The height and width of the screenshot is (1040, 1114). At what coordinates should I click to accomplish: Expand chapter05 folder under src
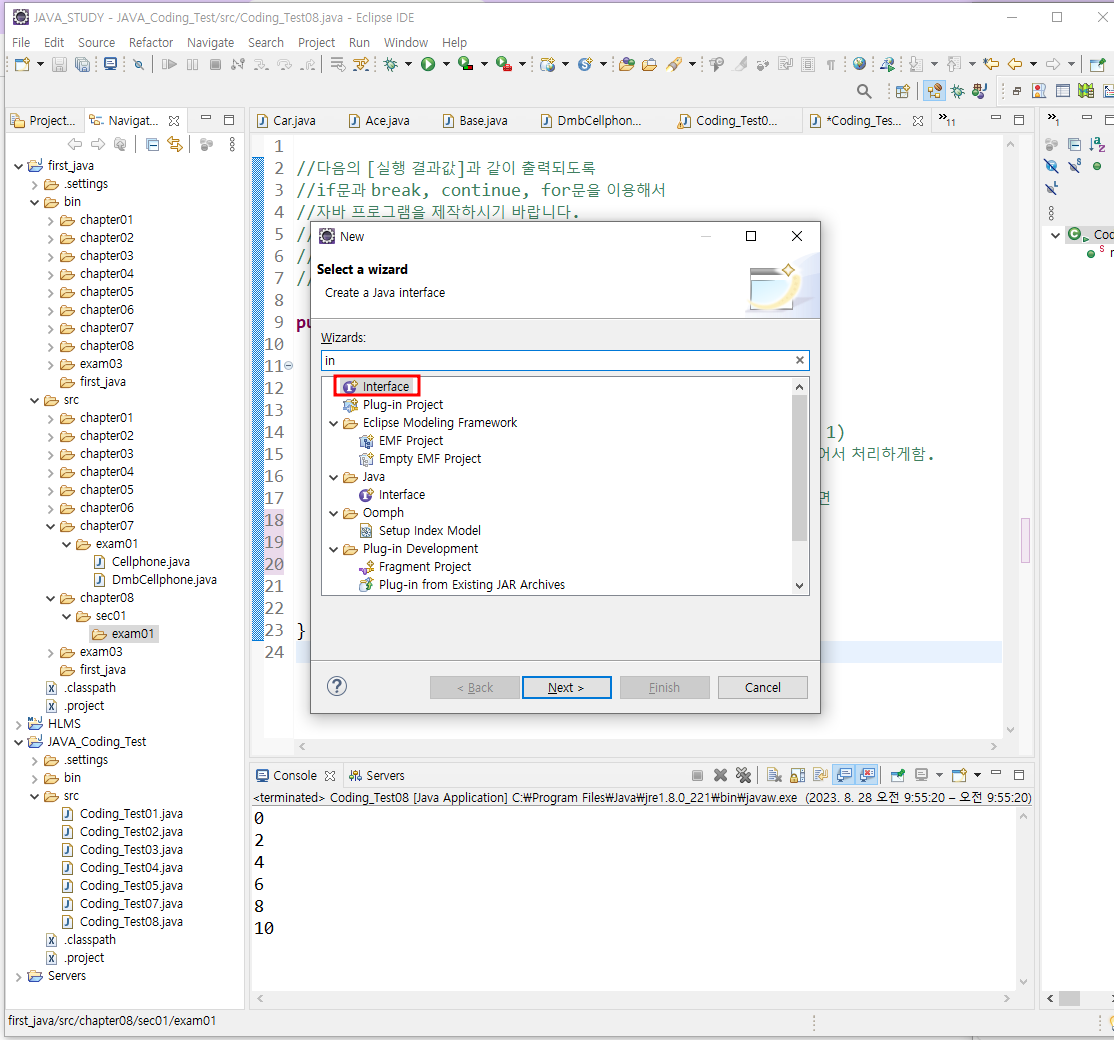click(x=50, y=490)
